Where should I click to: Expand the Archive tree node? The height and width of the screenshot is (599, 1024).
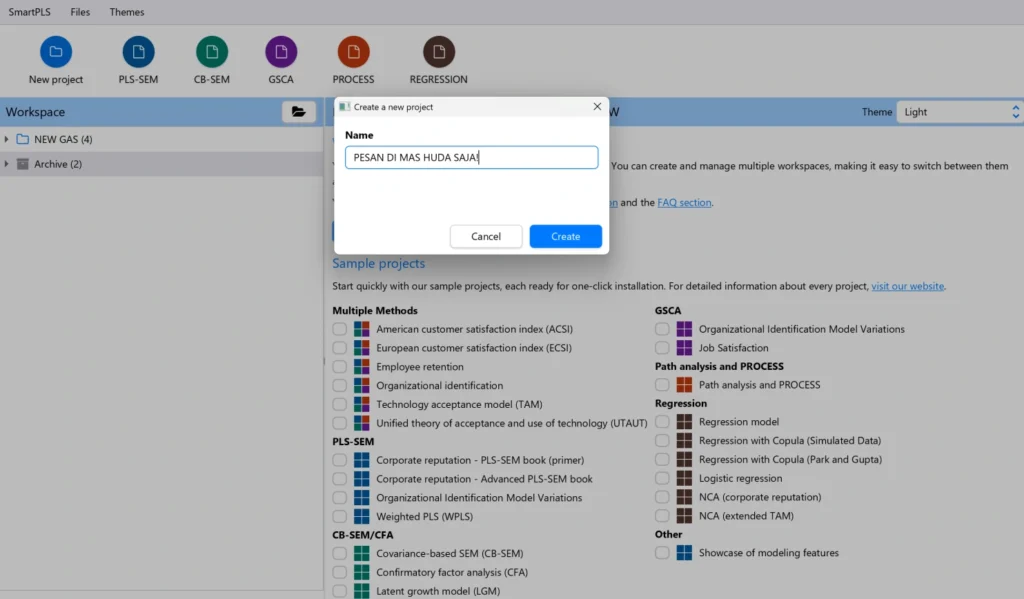[7, 164]
